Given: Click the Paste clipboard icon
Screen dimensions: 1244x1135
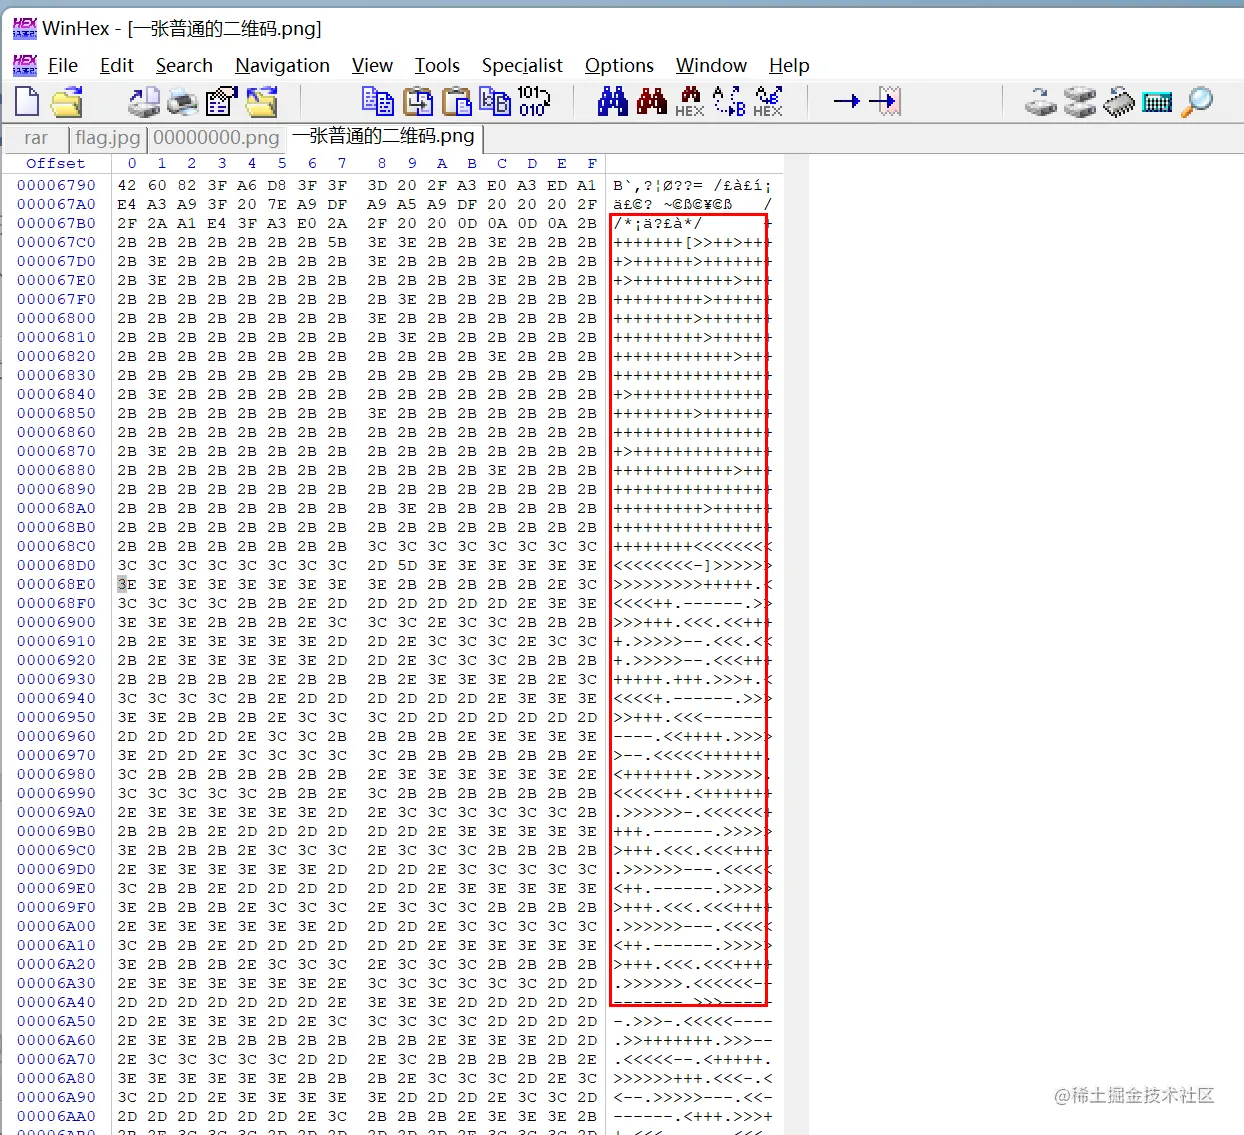Looking at the screenshot, I should click(x=456, y=102).
